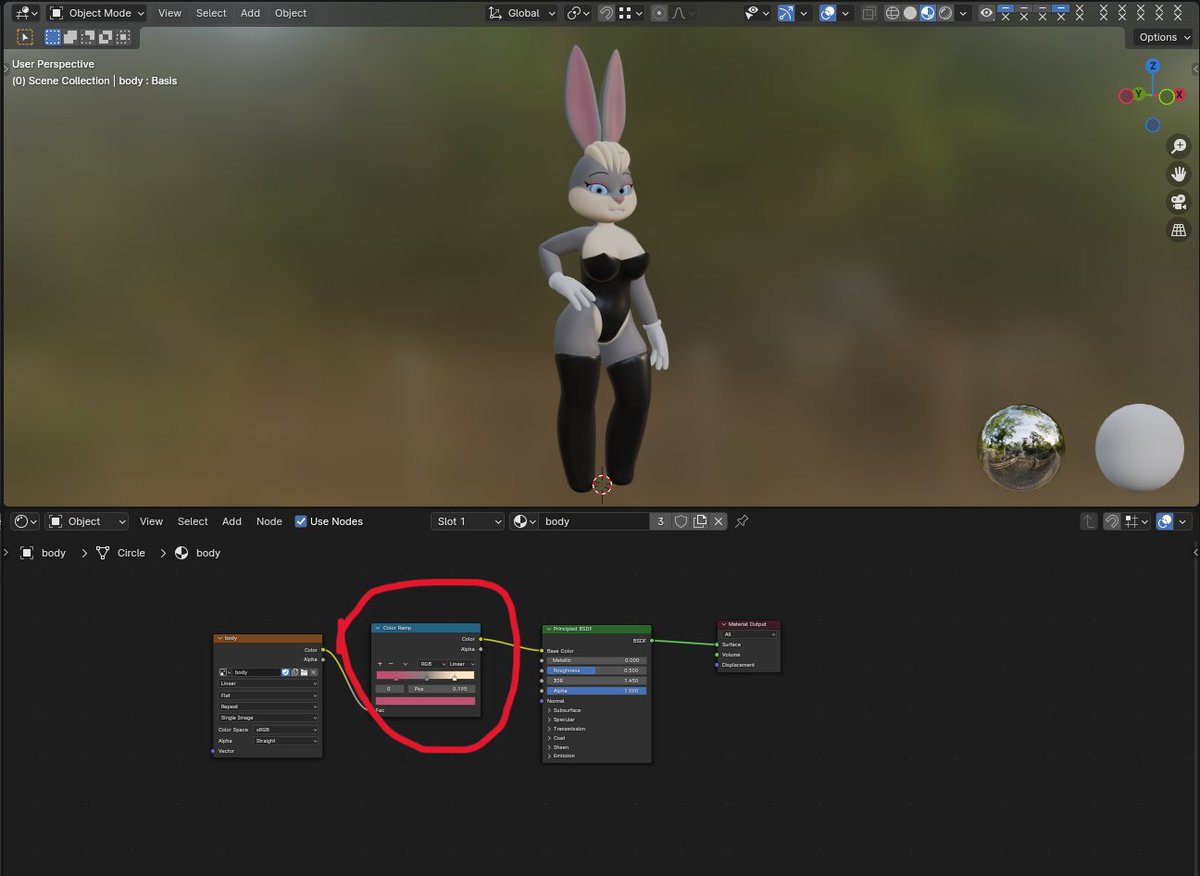Click the body material name field
Image resolution: width=1200 pixels, height=876 pixels.
595,521
